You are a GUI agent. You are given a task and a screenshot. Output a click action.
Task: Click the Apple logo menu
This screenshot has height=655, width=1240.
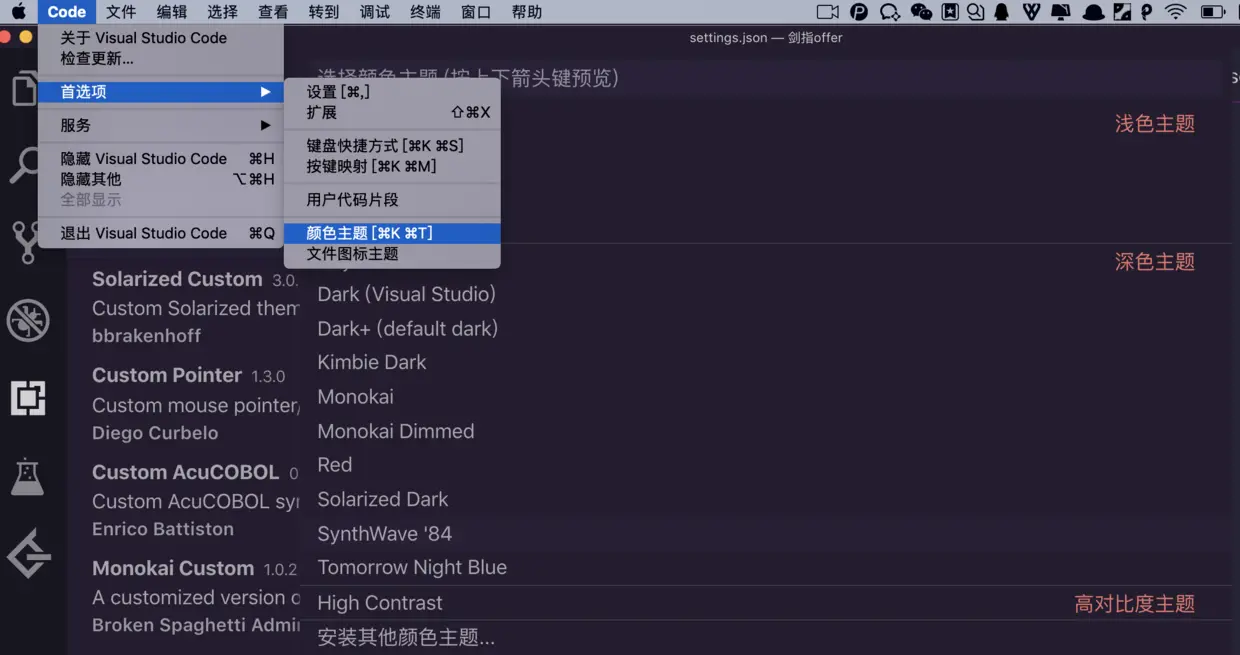[x=18, y=12]
